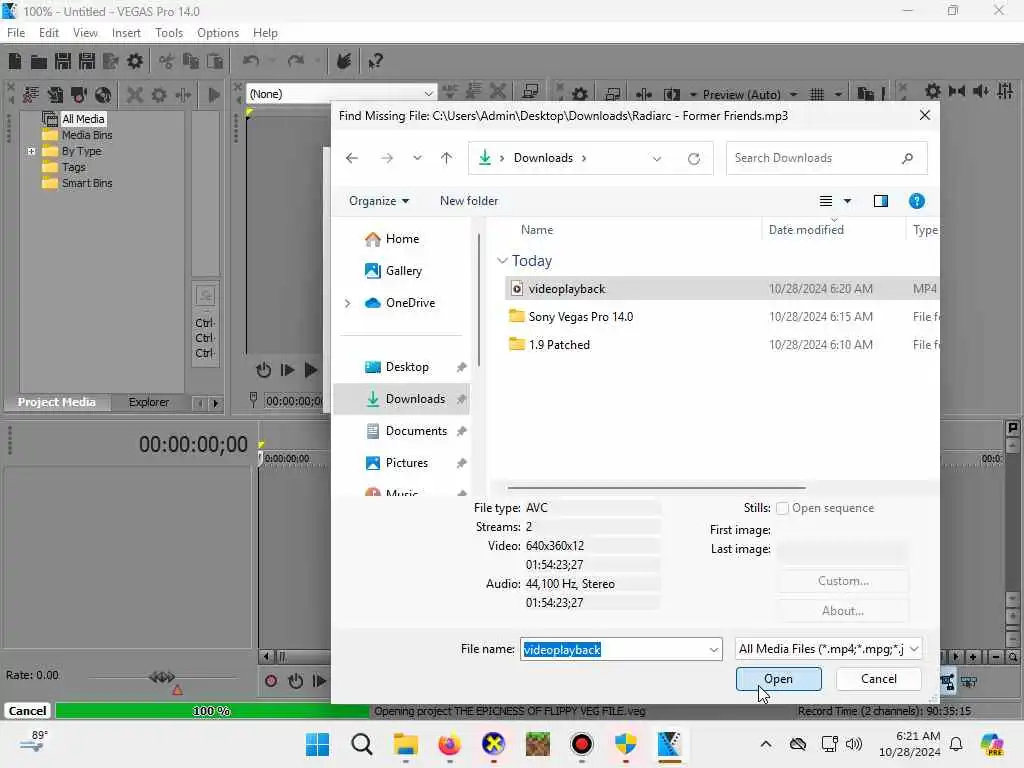Select Downloads in dialog navigation pane

[402, 399]
